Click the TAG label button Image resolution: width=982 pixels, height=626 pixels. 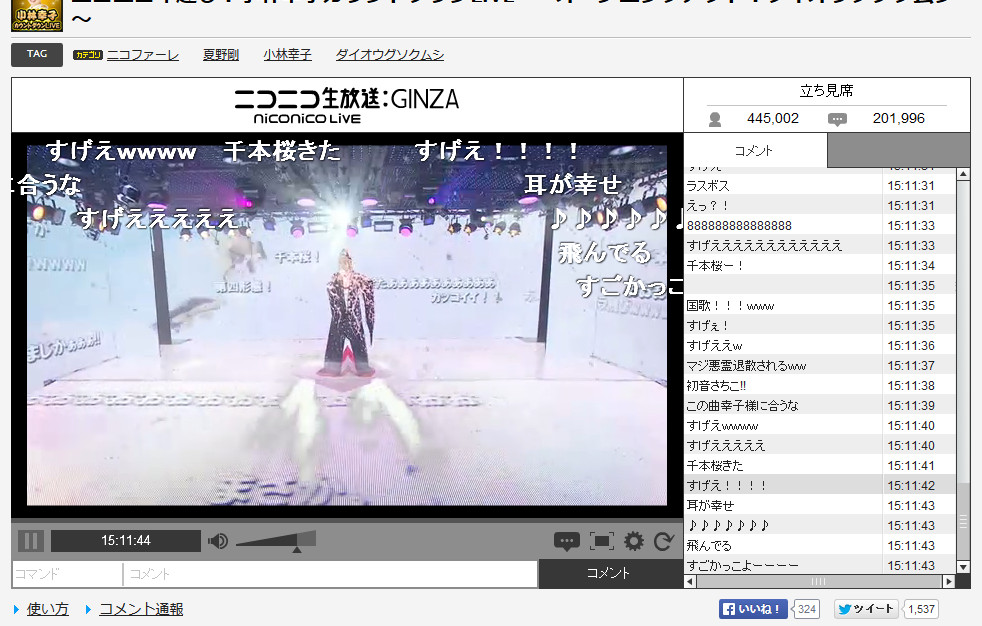point(37,54)
